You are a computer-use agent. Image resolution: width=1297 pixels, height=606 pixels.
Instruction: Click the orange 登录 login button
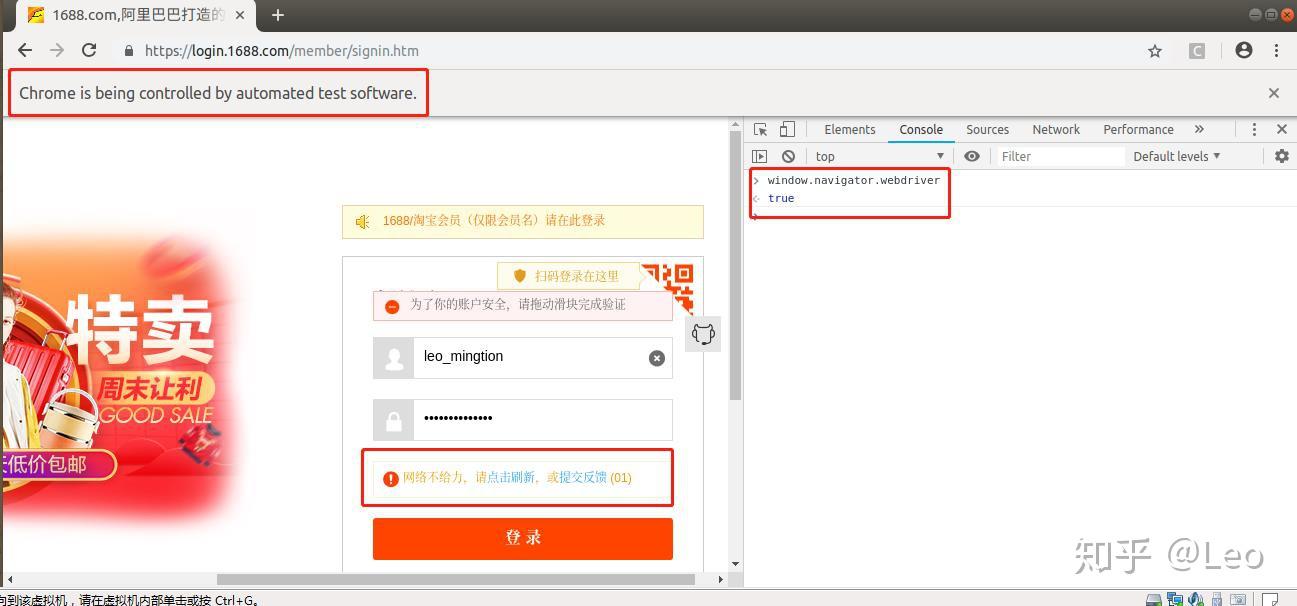pos(523,538)
